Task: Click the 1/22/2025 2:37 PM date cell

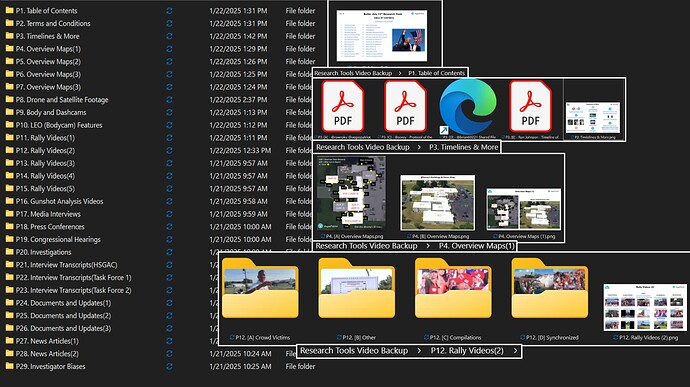Action: click(x=238, y=100)
